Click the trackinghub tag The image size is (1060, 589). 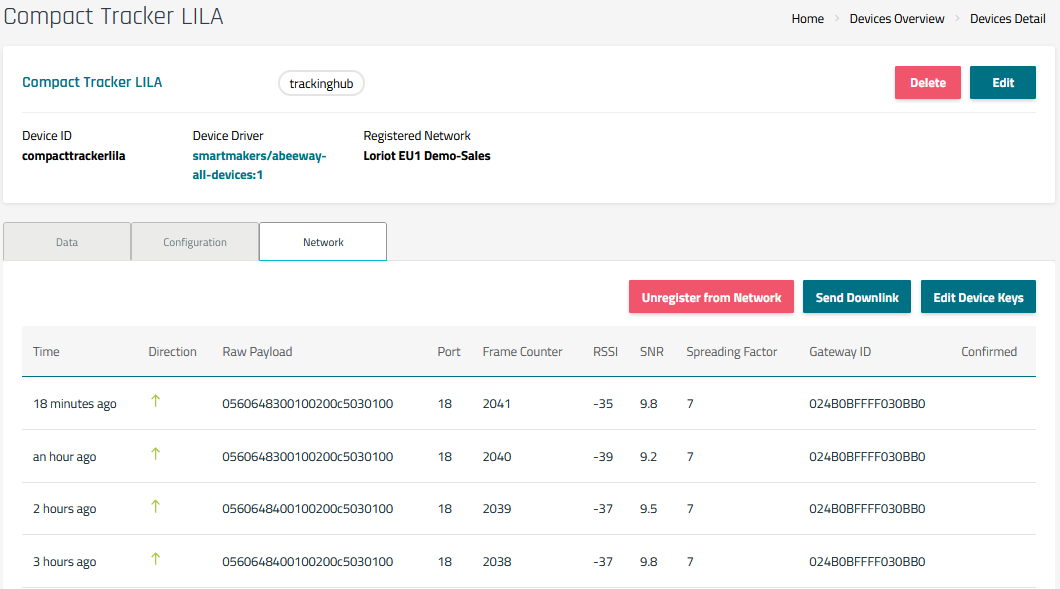pos(321,84)
